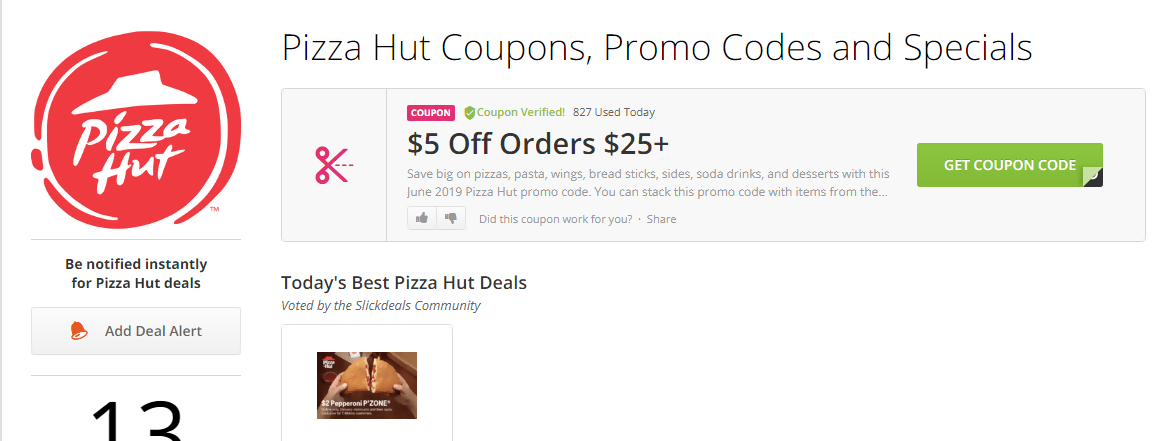Click the thumbs down icon
This screenshot has width=1175, height=441.
point(451,218)
